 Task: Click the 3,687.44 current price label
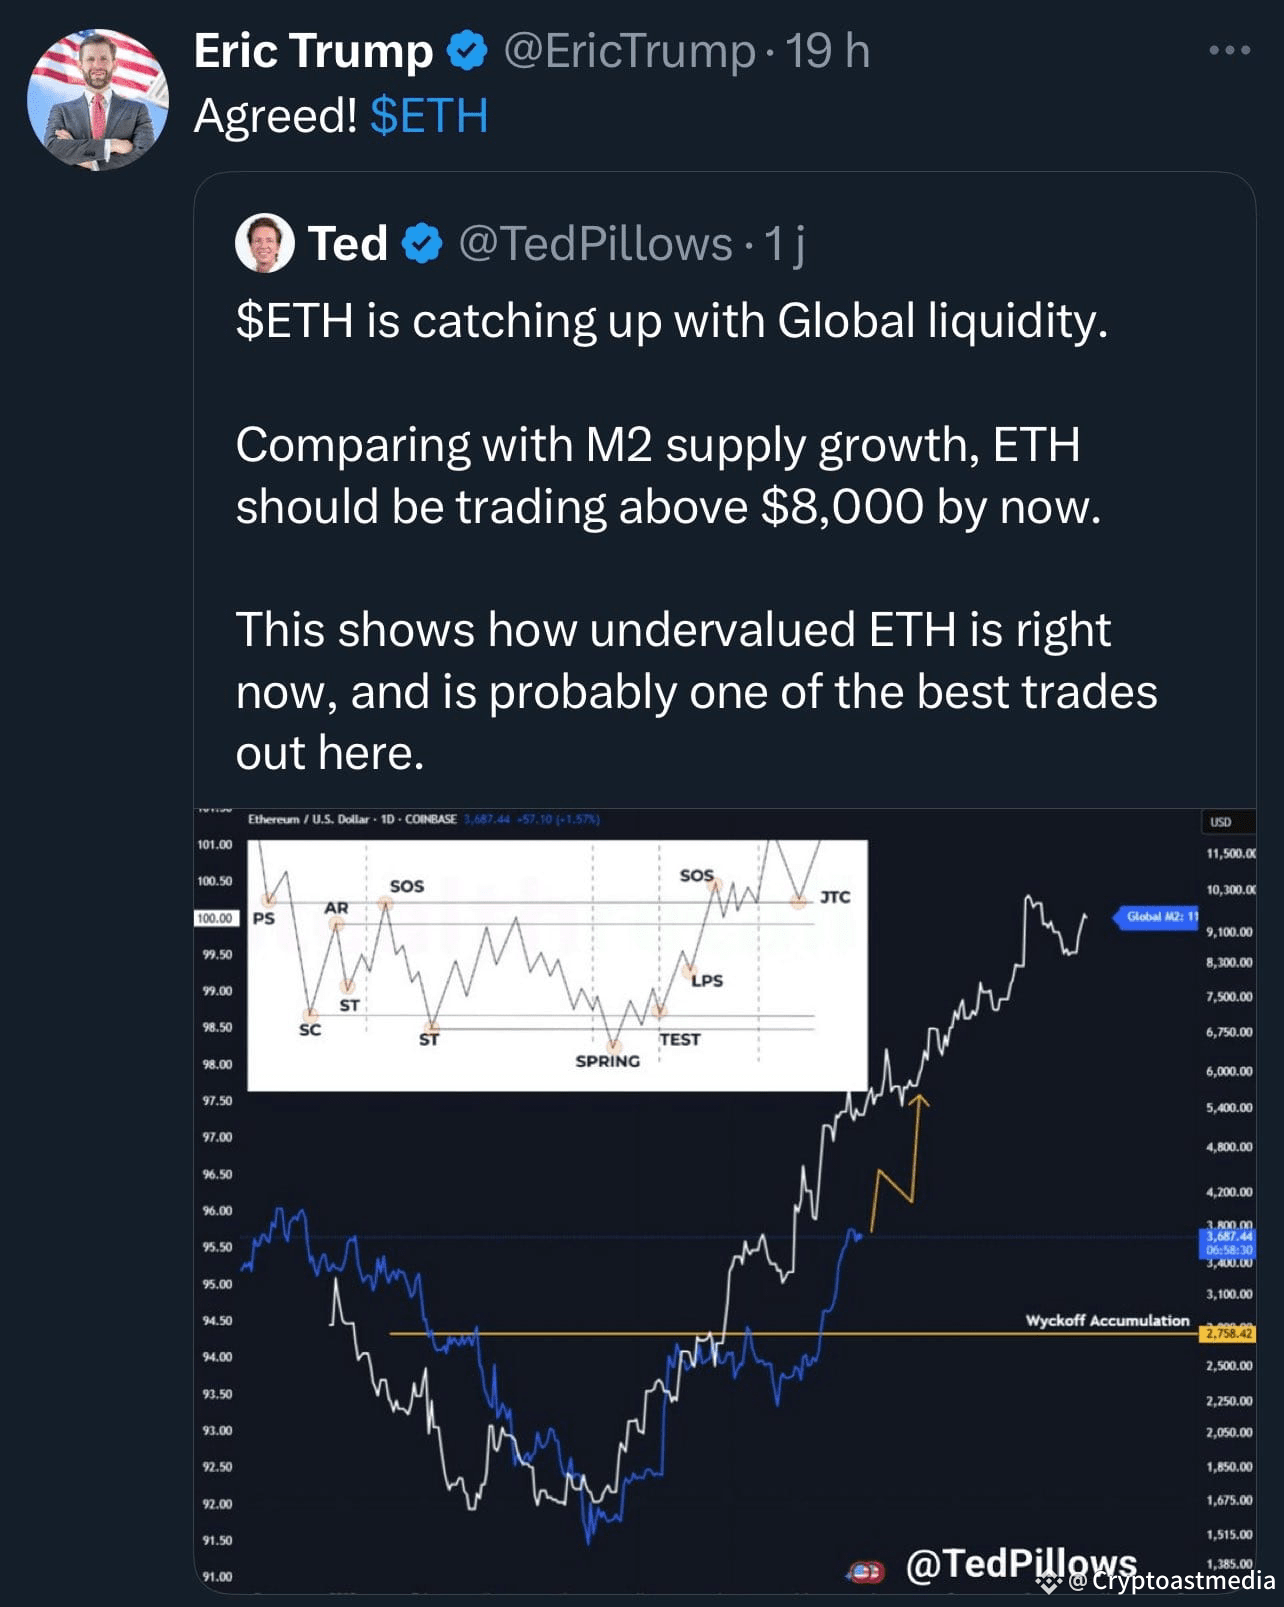click(x=1227, y=1237)
